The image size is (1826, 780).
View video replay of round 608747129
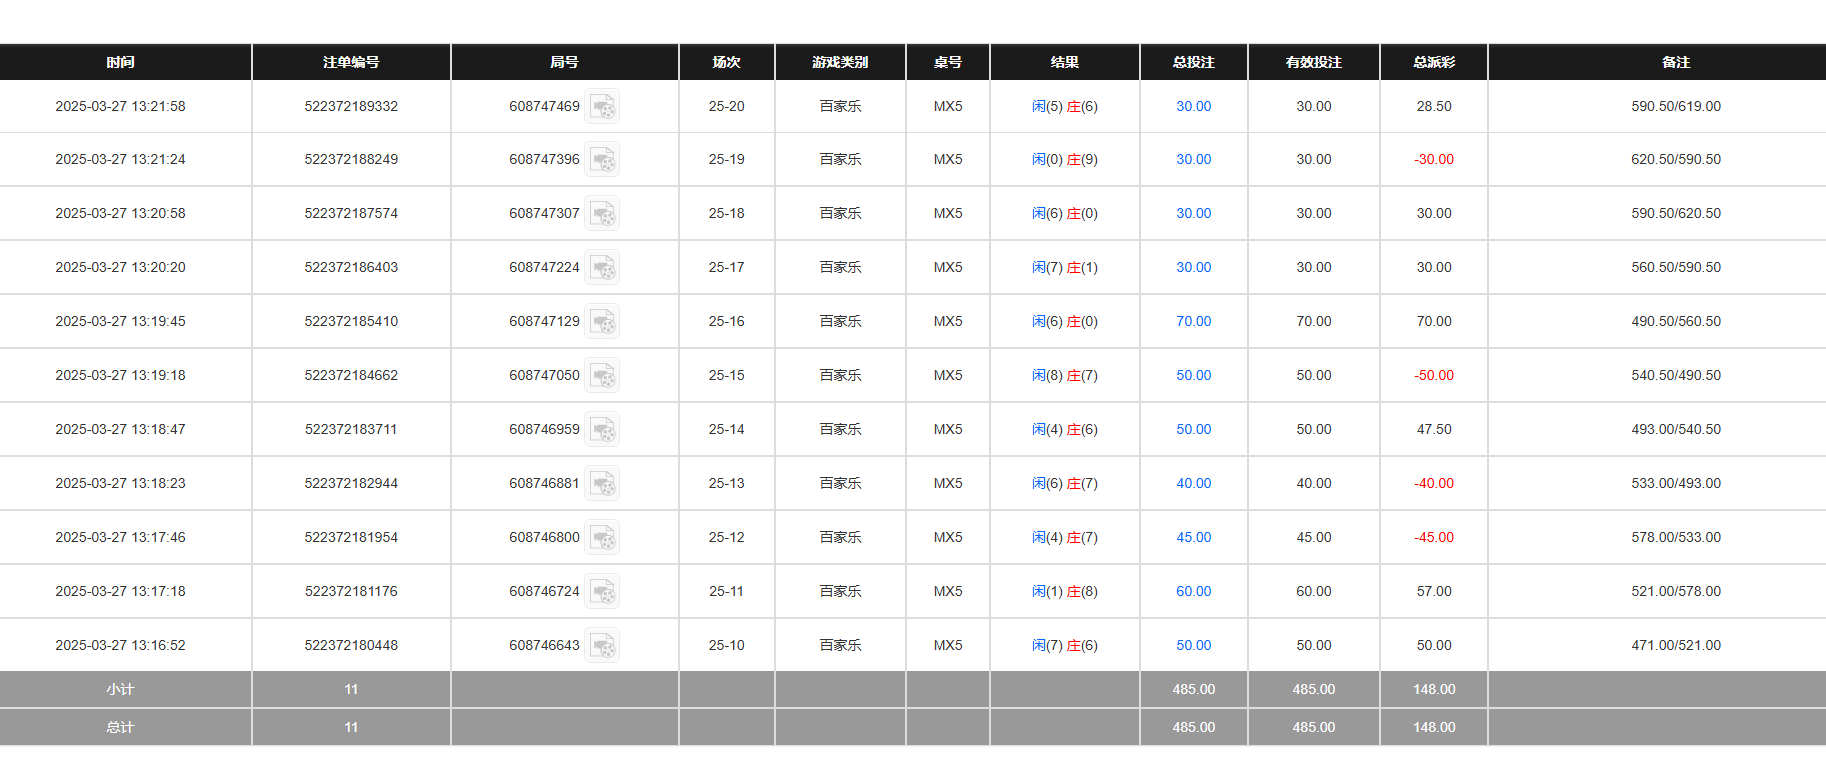point(602,322)
